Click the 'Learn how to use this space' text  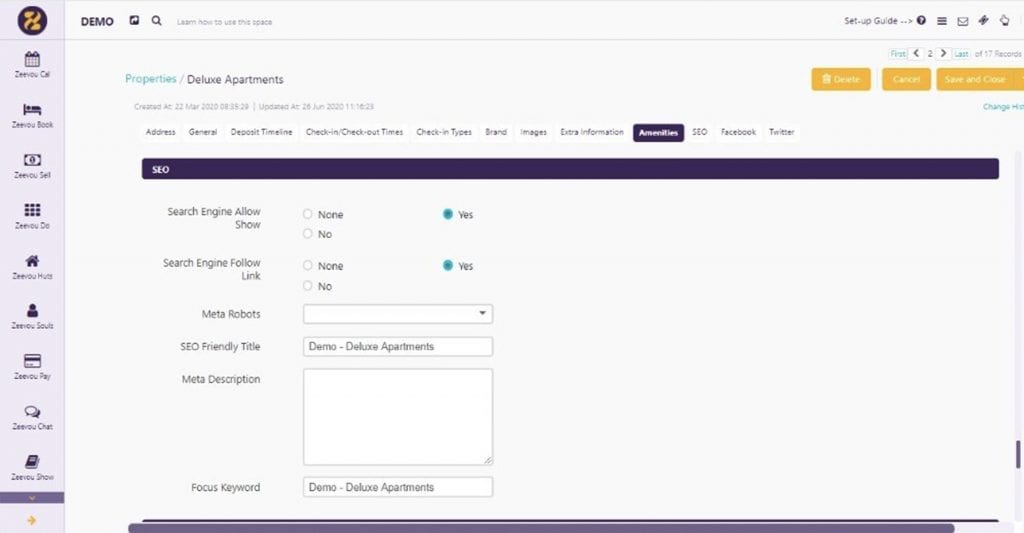pyautogui.click(x=224, y=22)
